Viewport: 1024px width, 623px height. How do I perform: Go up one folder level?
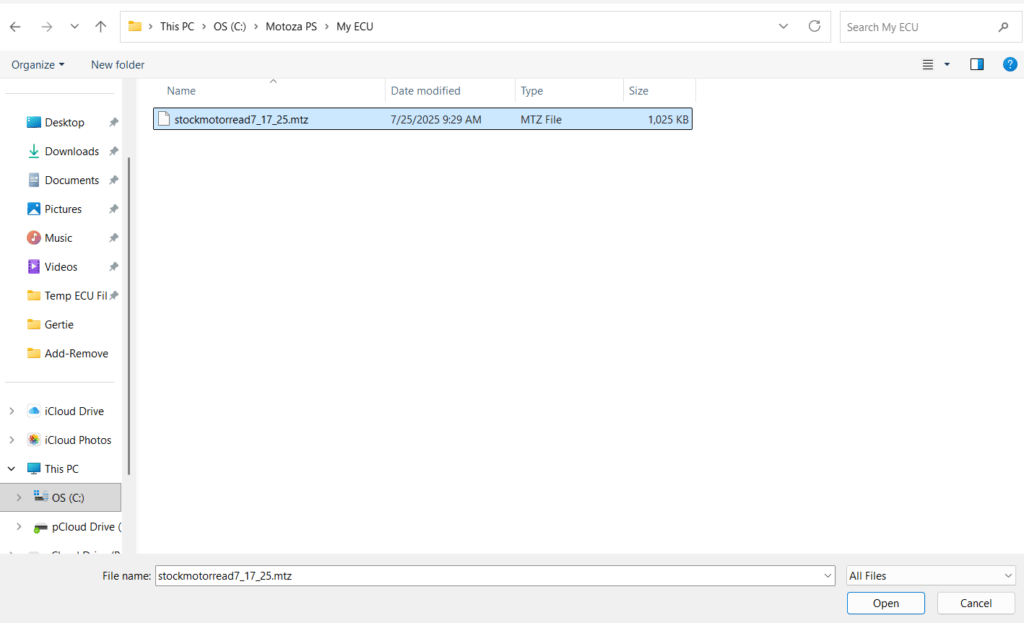tap(100, 27)
